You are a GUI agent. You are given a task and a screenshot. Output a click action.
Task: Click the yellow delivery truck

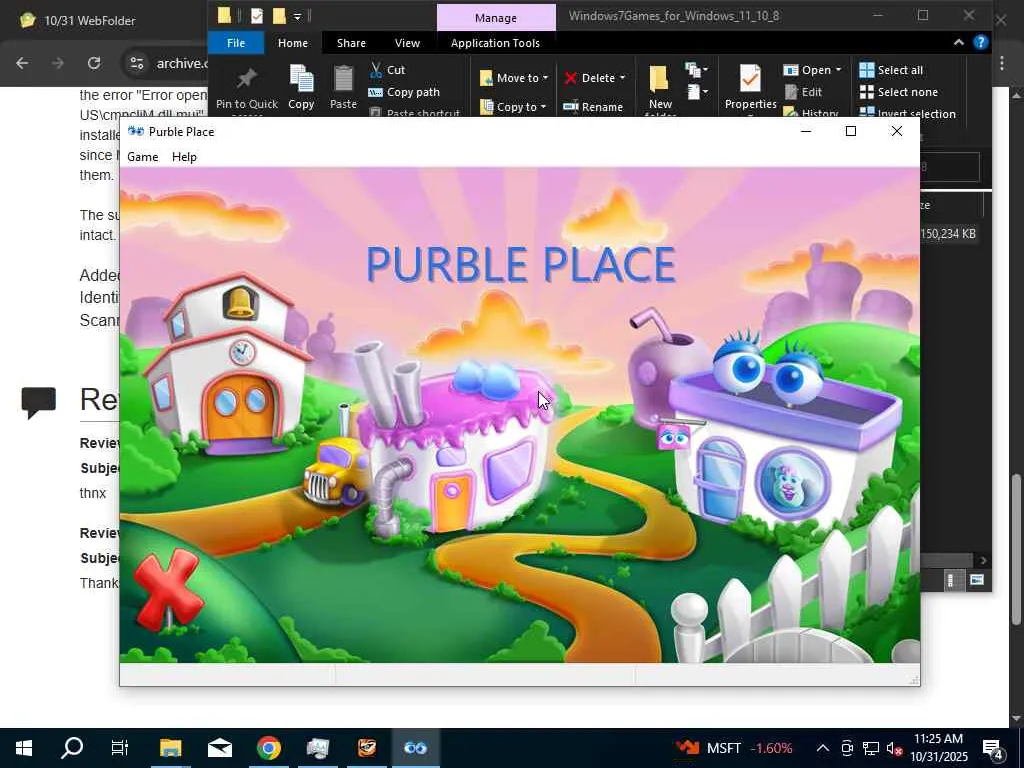point(335,472)
